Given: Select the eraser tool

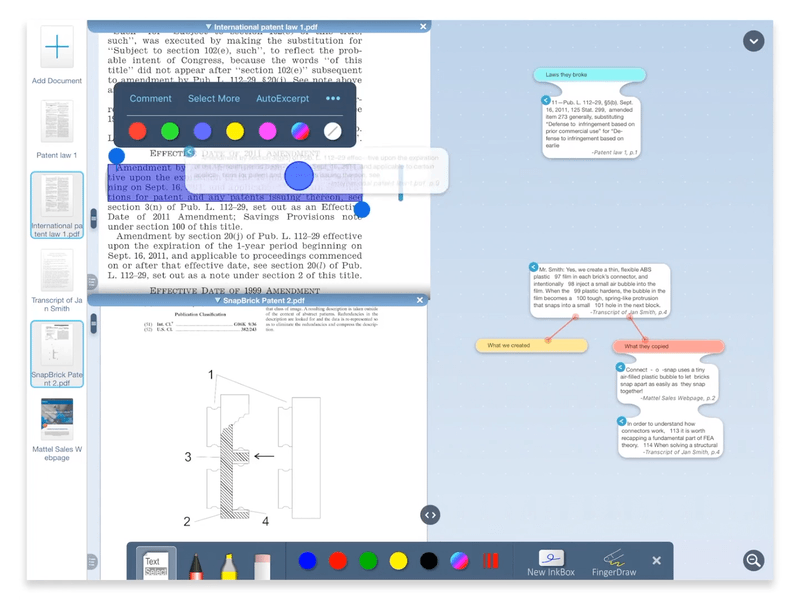Looking at the screenshot, I should [262, 566].
